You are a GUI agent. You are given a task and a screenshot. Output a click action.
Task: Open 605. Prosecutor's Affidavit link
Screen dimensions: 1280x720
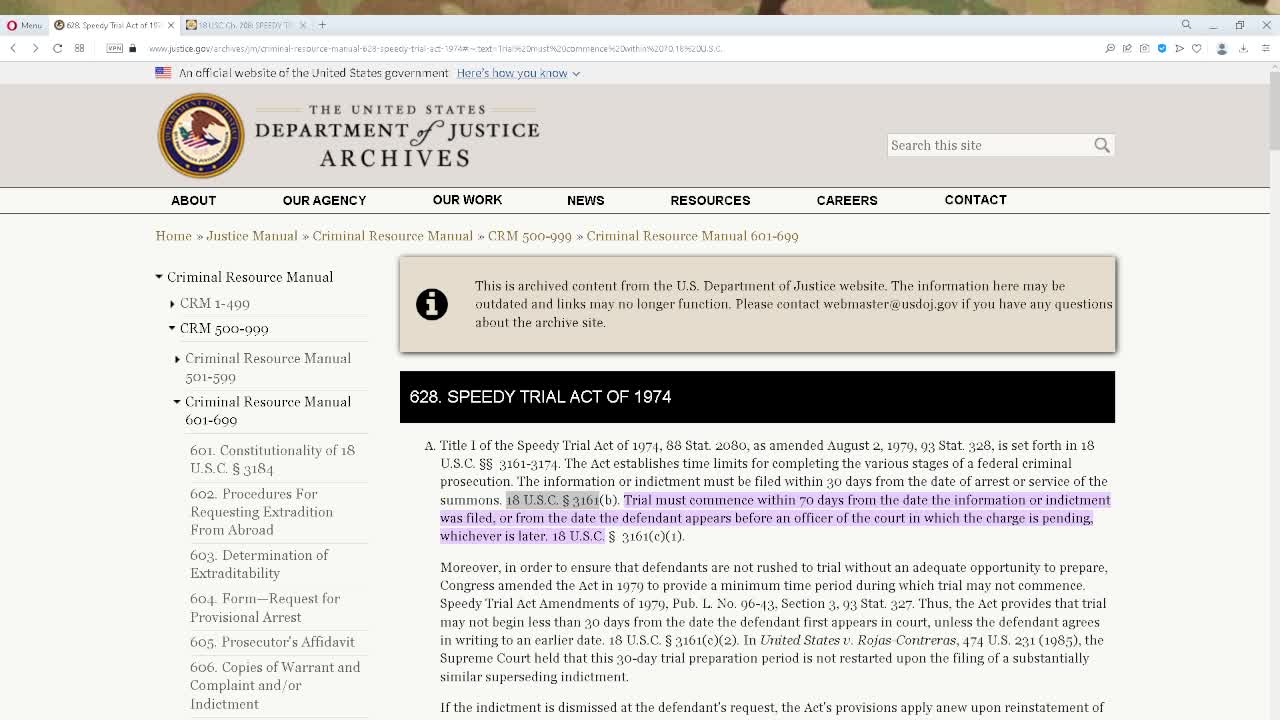tap(272, 642)
